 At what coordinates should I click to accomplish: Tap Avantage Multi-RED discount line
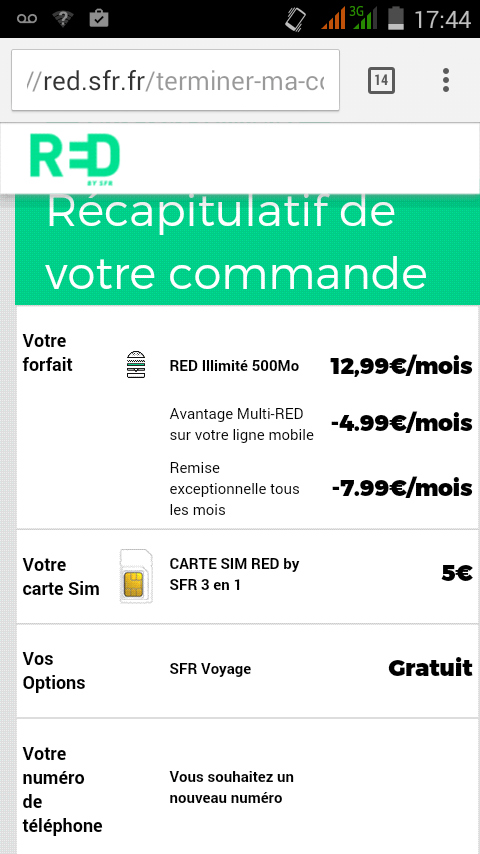click(241, 424)
